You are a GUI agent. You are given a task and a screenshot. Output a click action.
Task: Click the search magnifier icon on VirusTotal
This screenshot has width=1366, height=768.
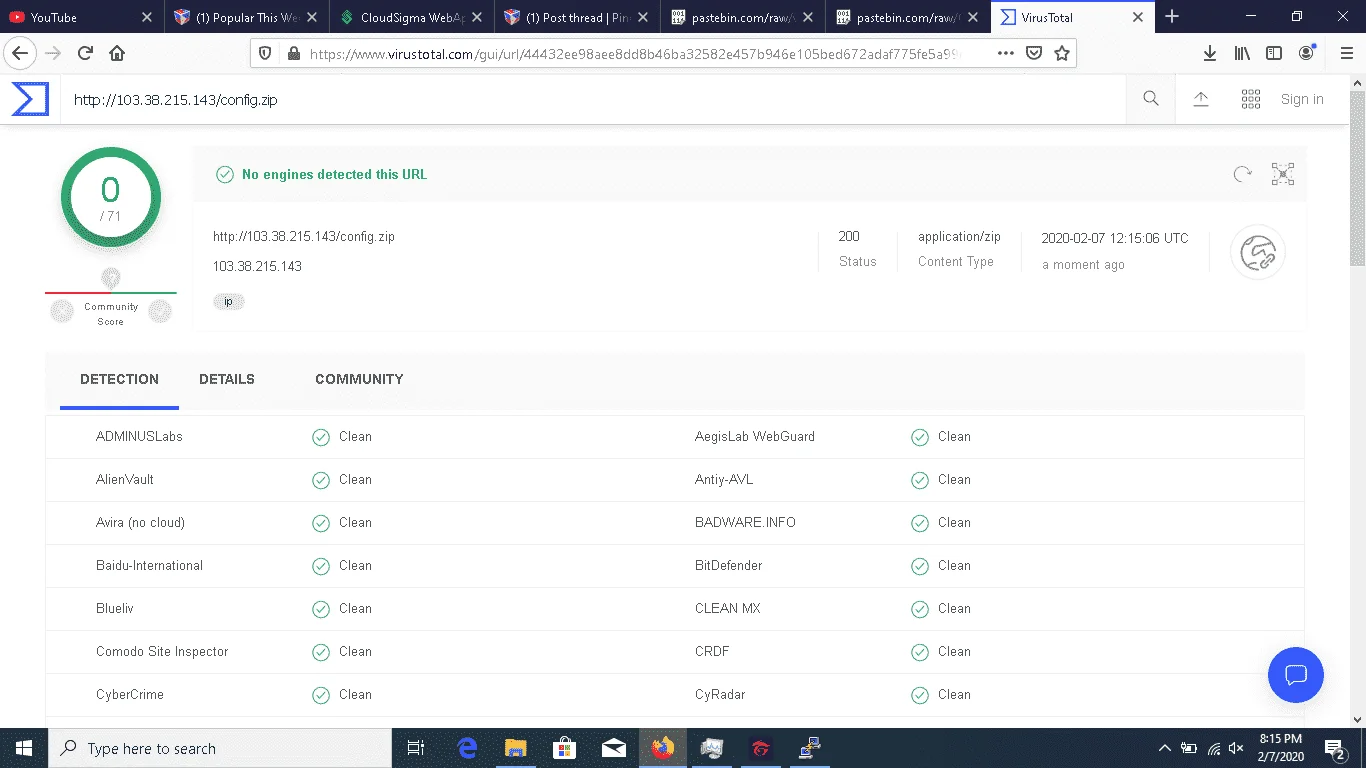pos(1151,98)
